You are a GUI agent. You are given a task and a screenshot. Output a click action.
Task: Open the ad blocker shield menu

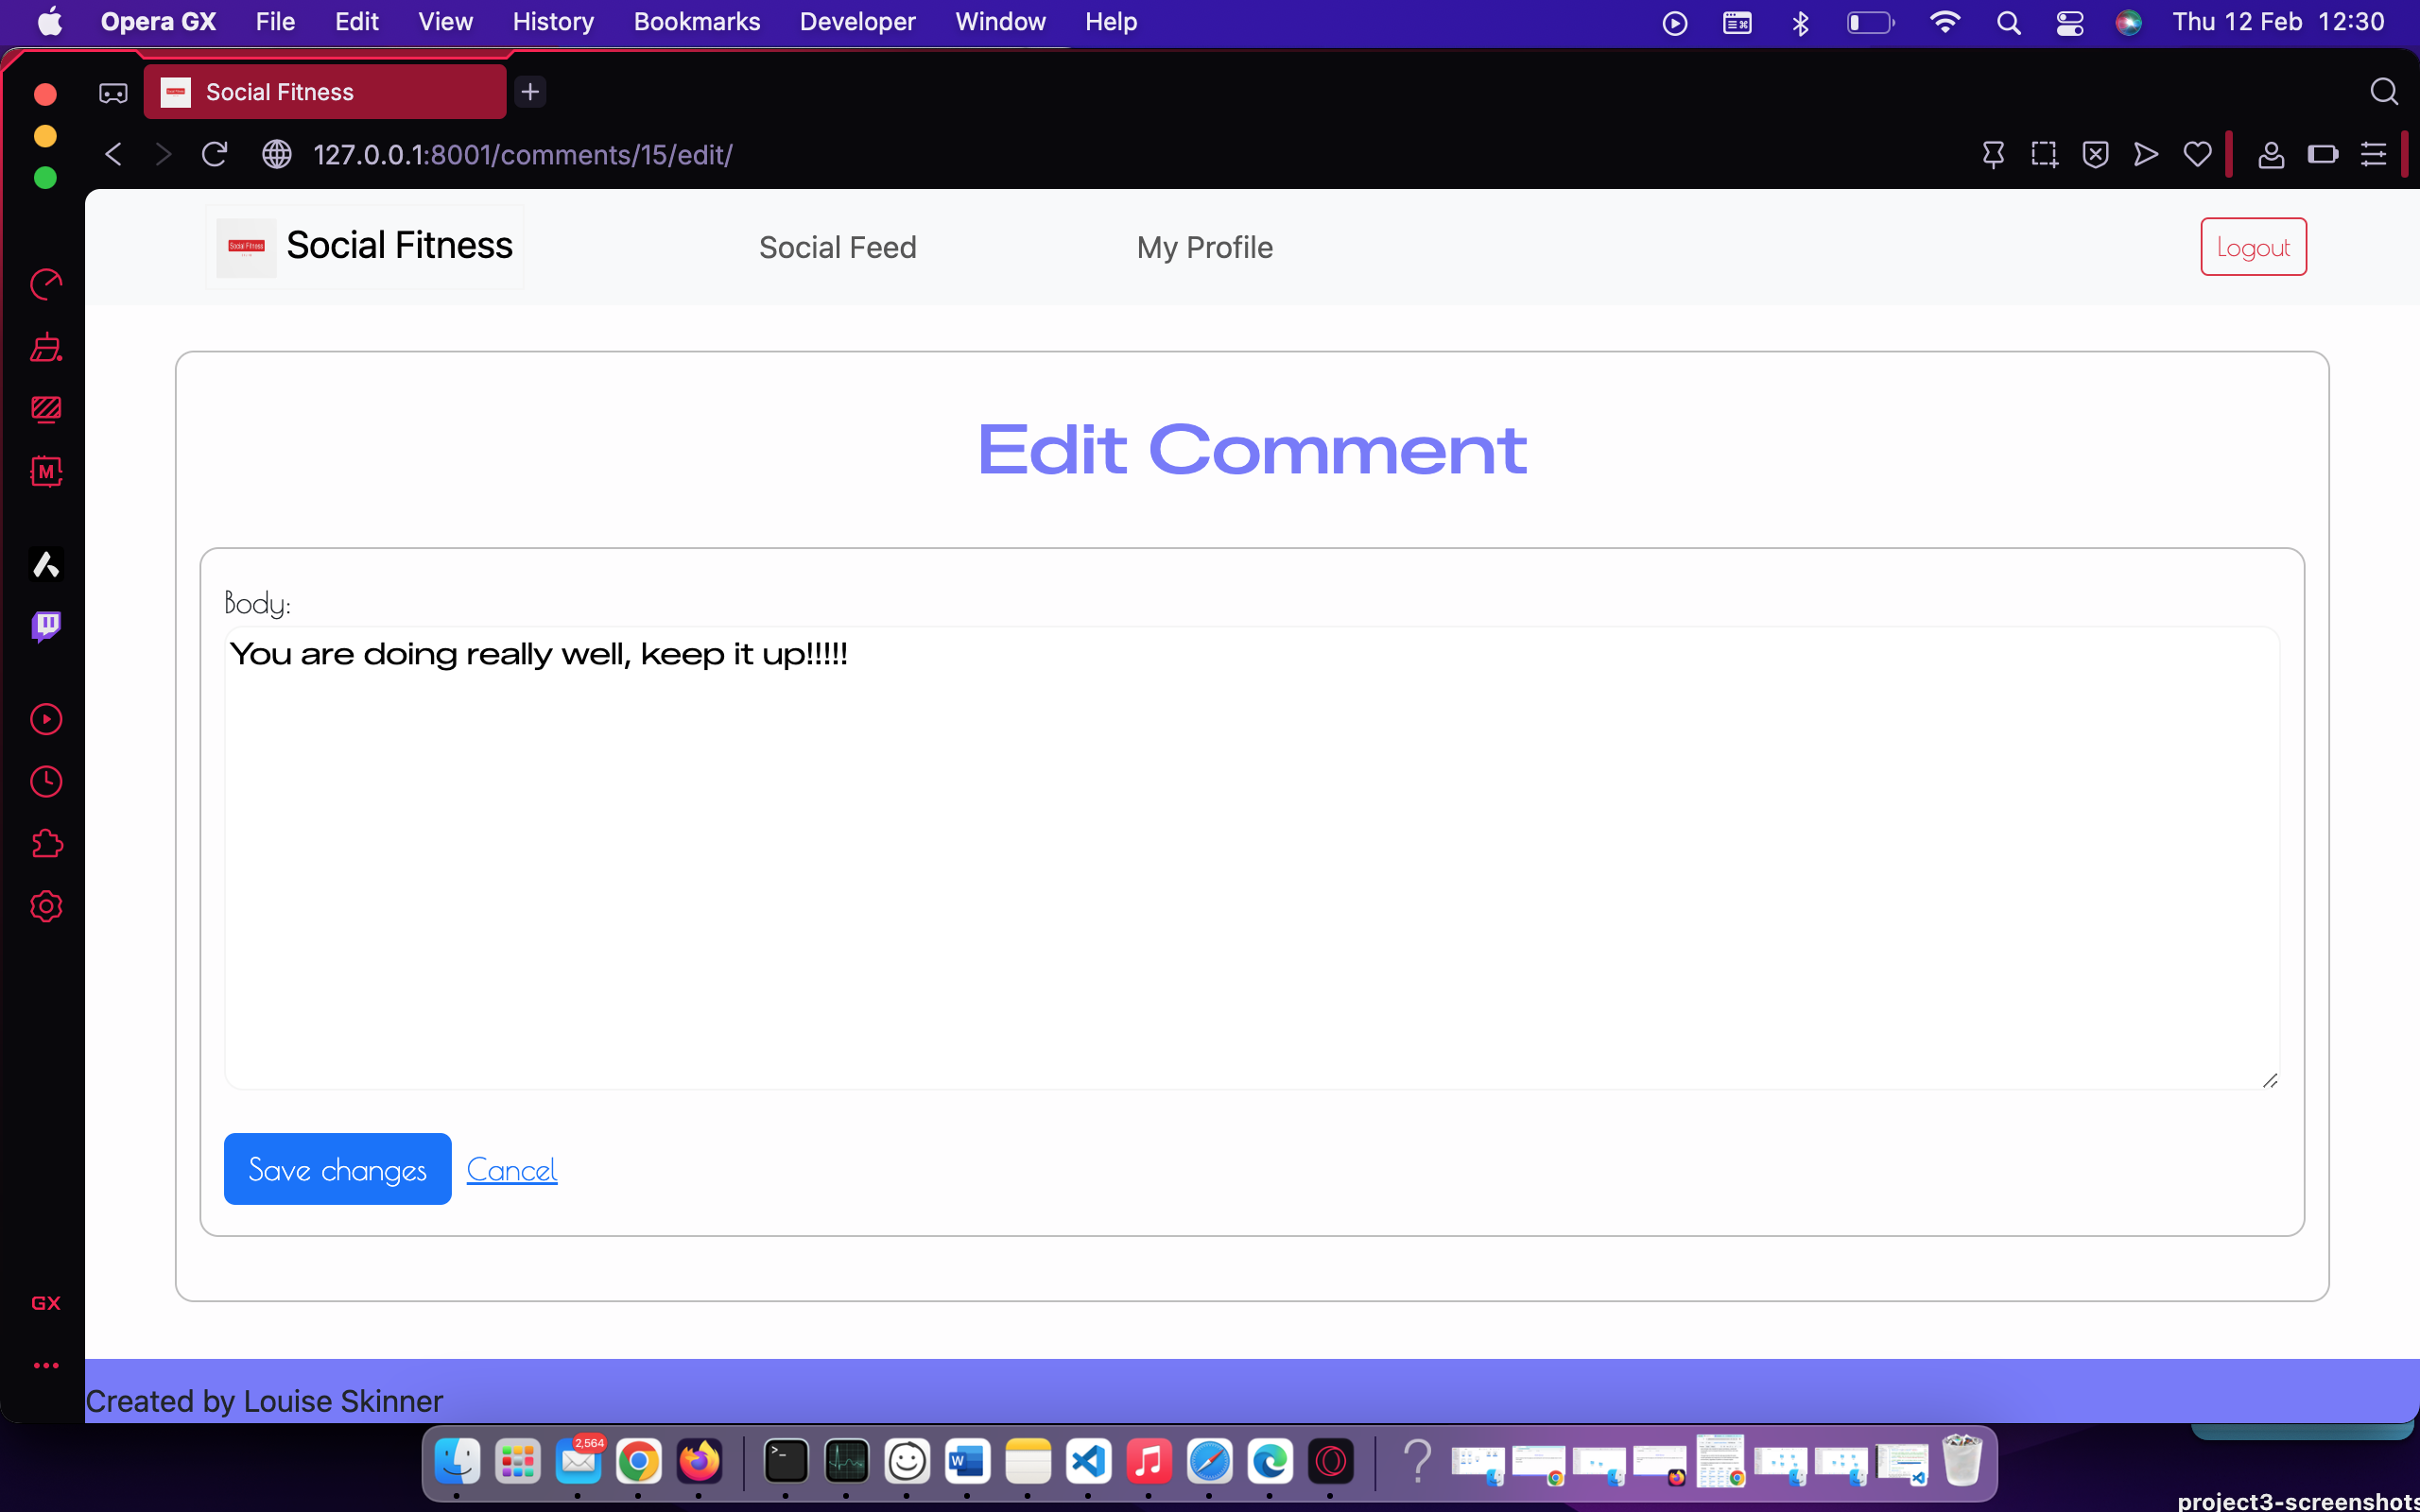pos(2095,154)
